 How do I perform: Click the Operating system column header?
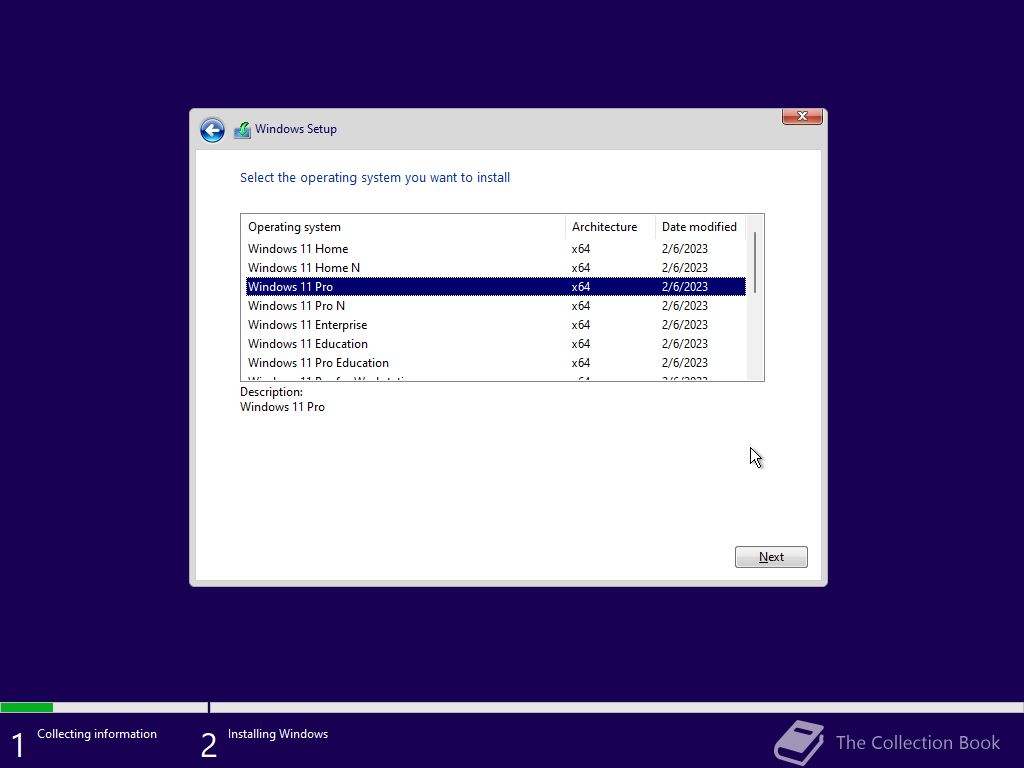tap(404, 227)
